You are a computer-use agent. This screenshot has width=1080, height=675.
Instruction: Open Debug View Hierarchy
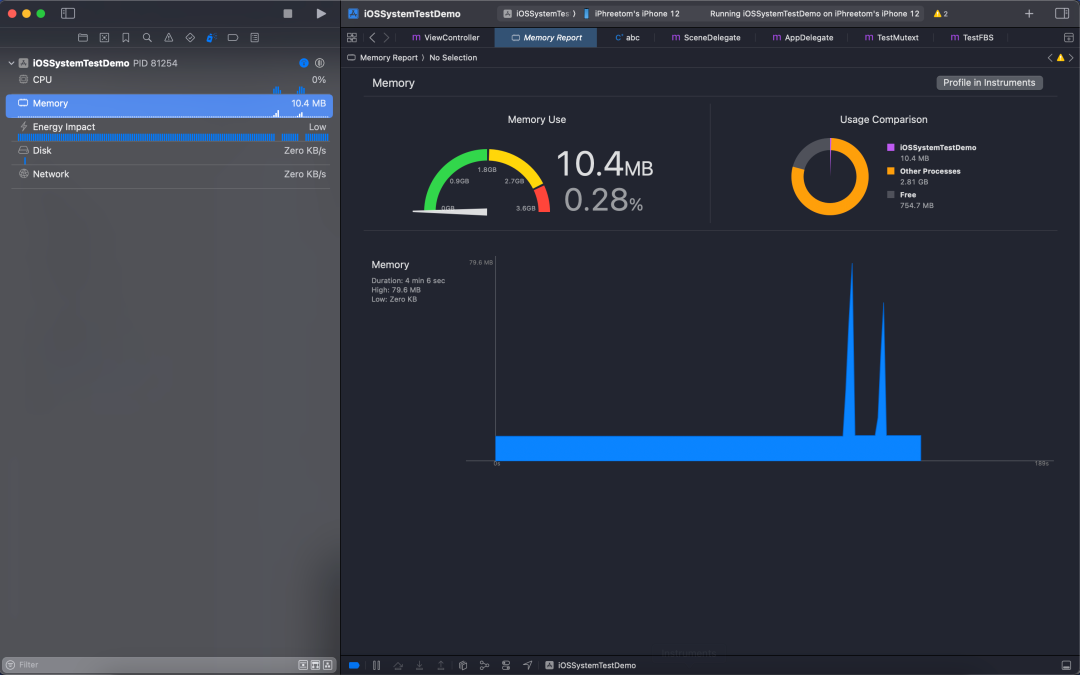click(x=463, y=665)
